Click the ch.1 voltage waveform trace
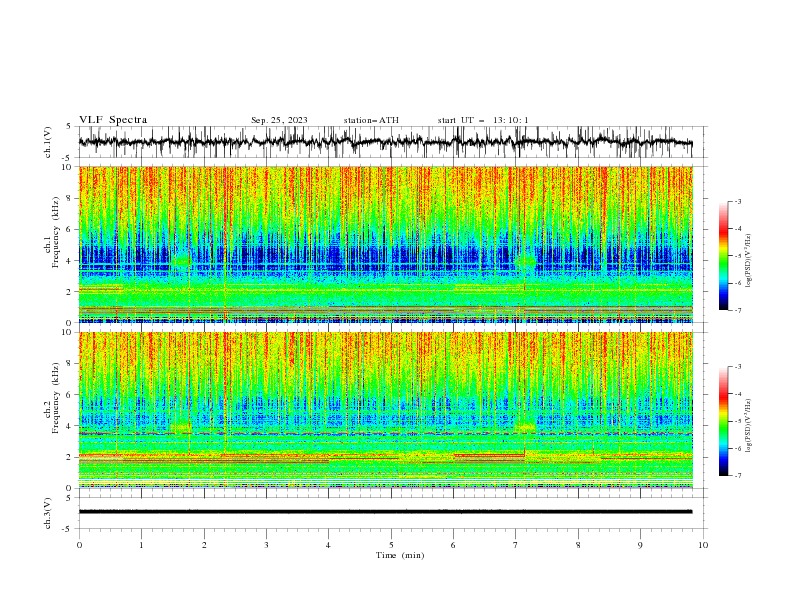This screenshot has height=612, width=792. tap(385, 142)
